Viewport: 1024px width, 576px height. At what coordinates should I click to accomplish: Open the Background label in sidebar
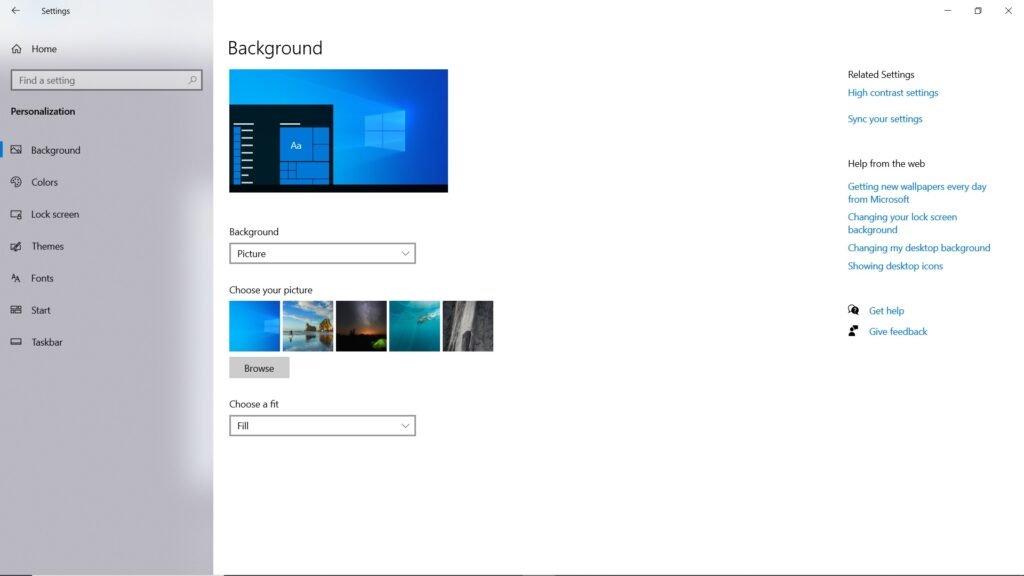pyautogui.click(x=56, y=150)
